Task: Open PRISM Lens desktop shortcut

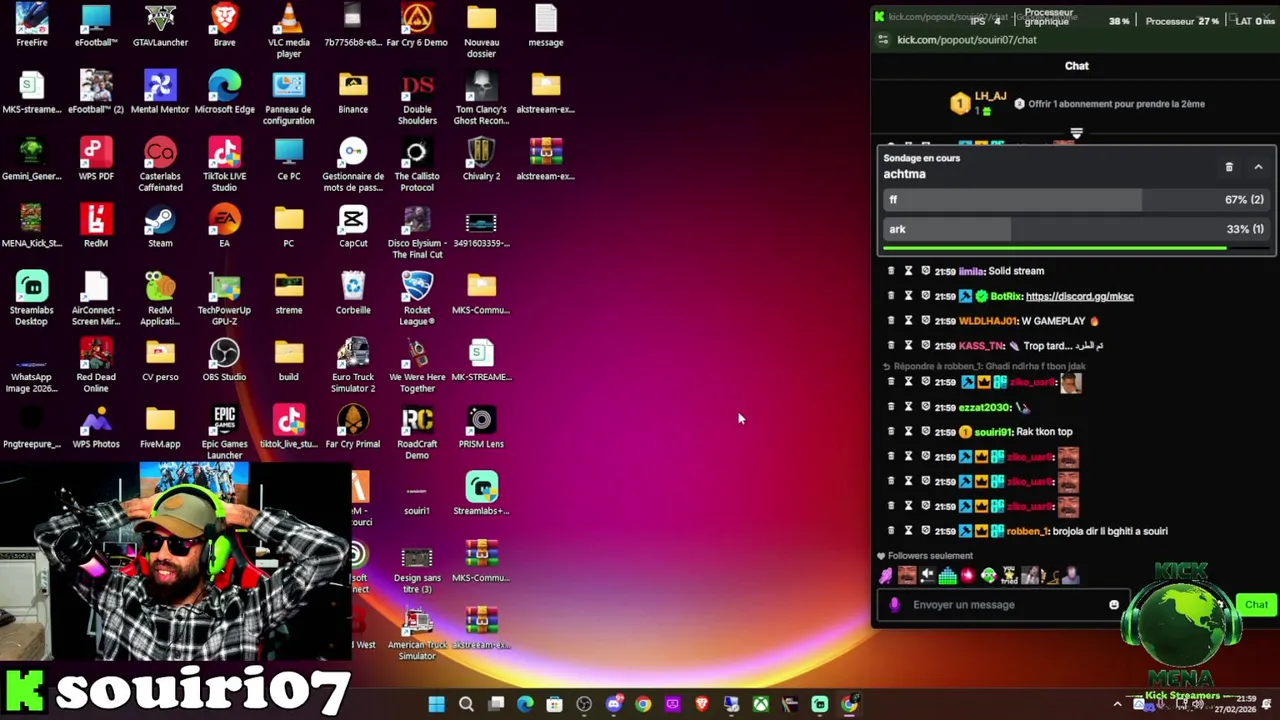Action: pyautogui.click(x=481, y=428)
